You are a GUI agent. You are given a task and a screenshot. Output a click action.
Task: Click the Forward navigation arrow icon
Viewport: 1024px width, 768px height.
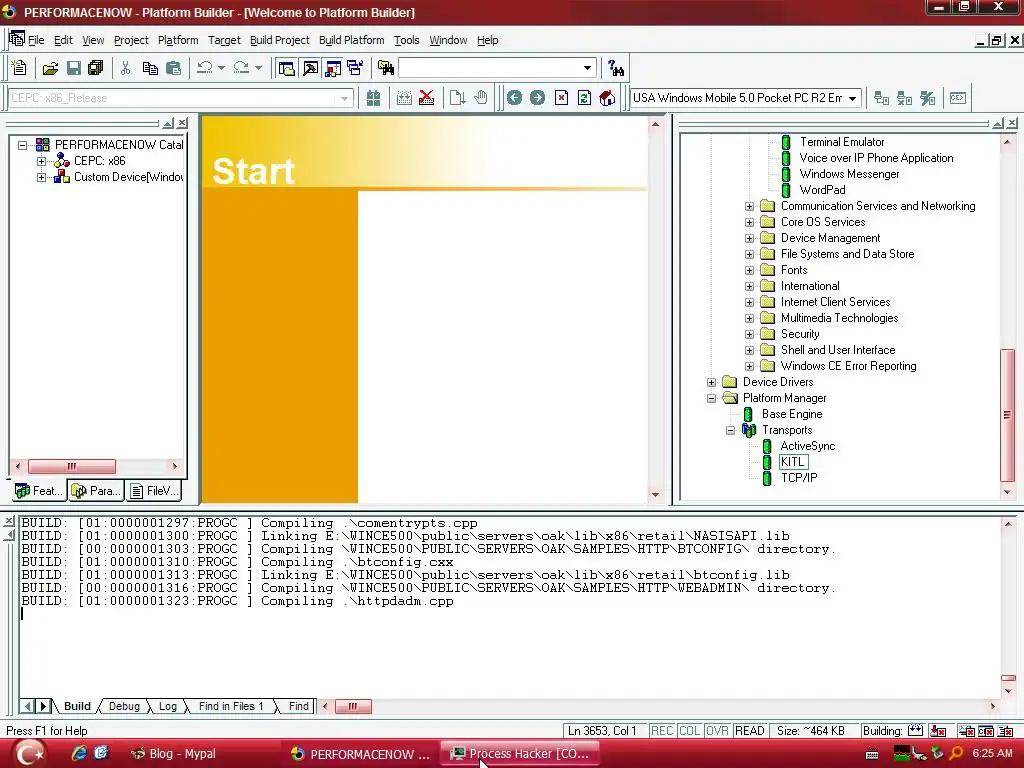coord(537,98)
